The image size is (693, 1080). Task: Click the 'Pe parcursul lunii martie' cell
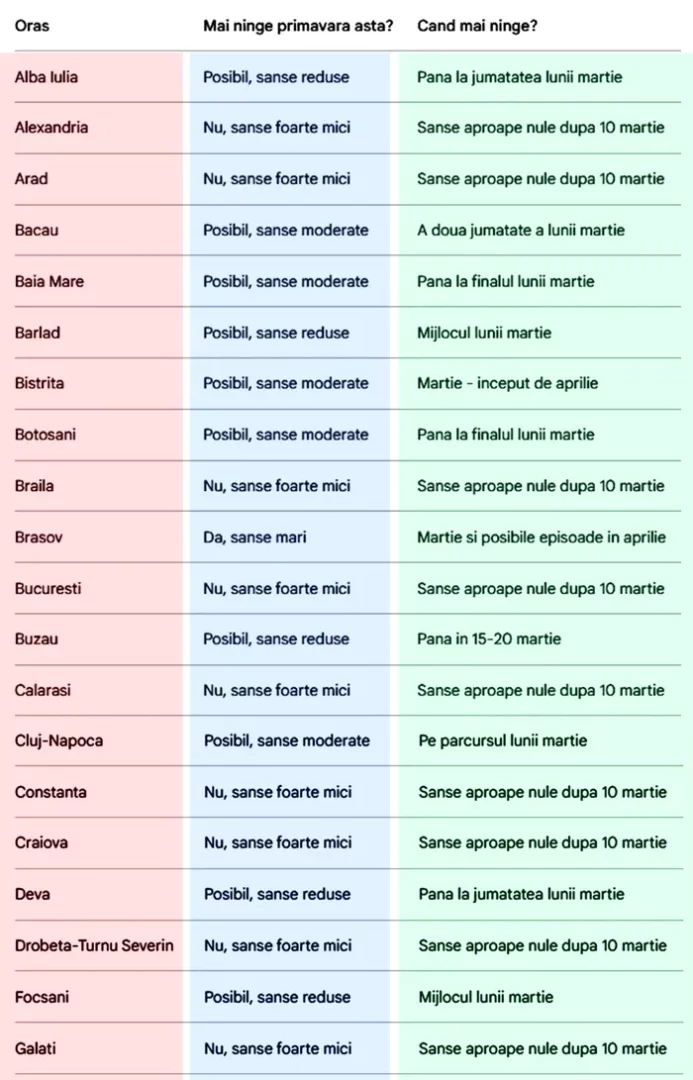503,741
